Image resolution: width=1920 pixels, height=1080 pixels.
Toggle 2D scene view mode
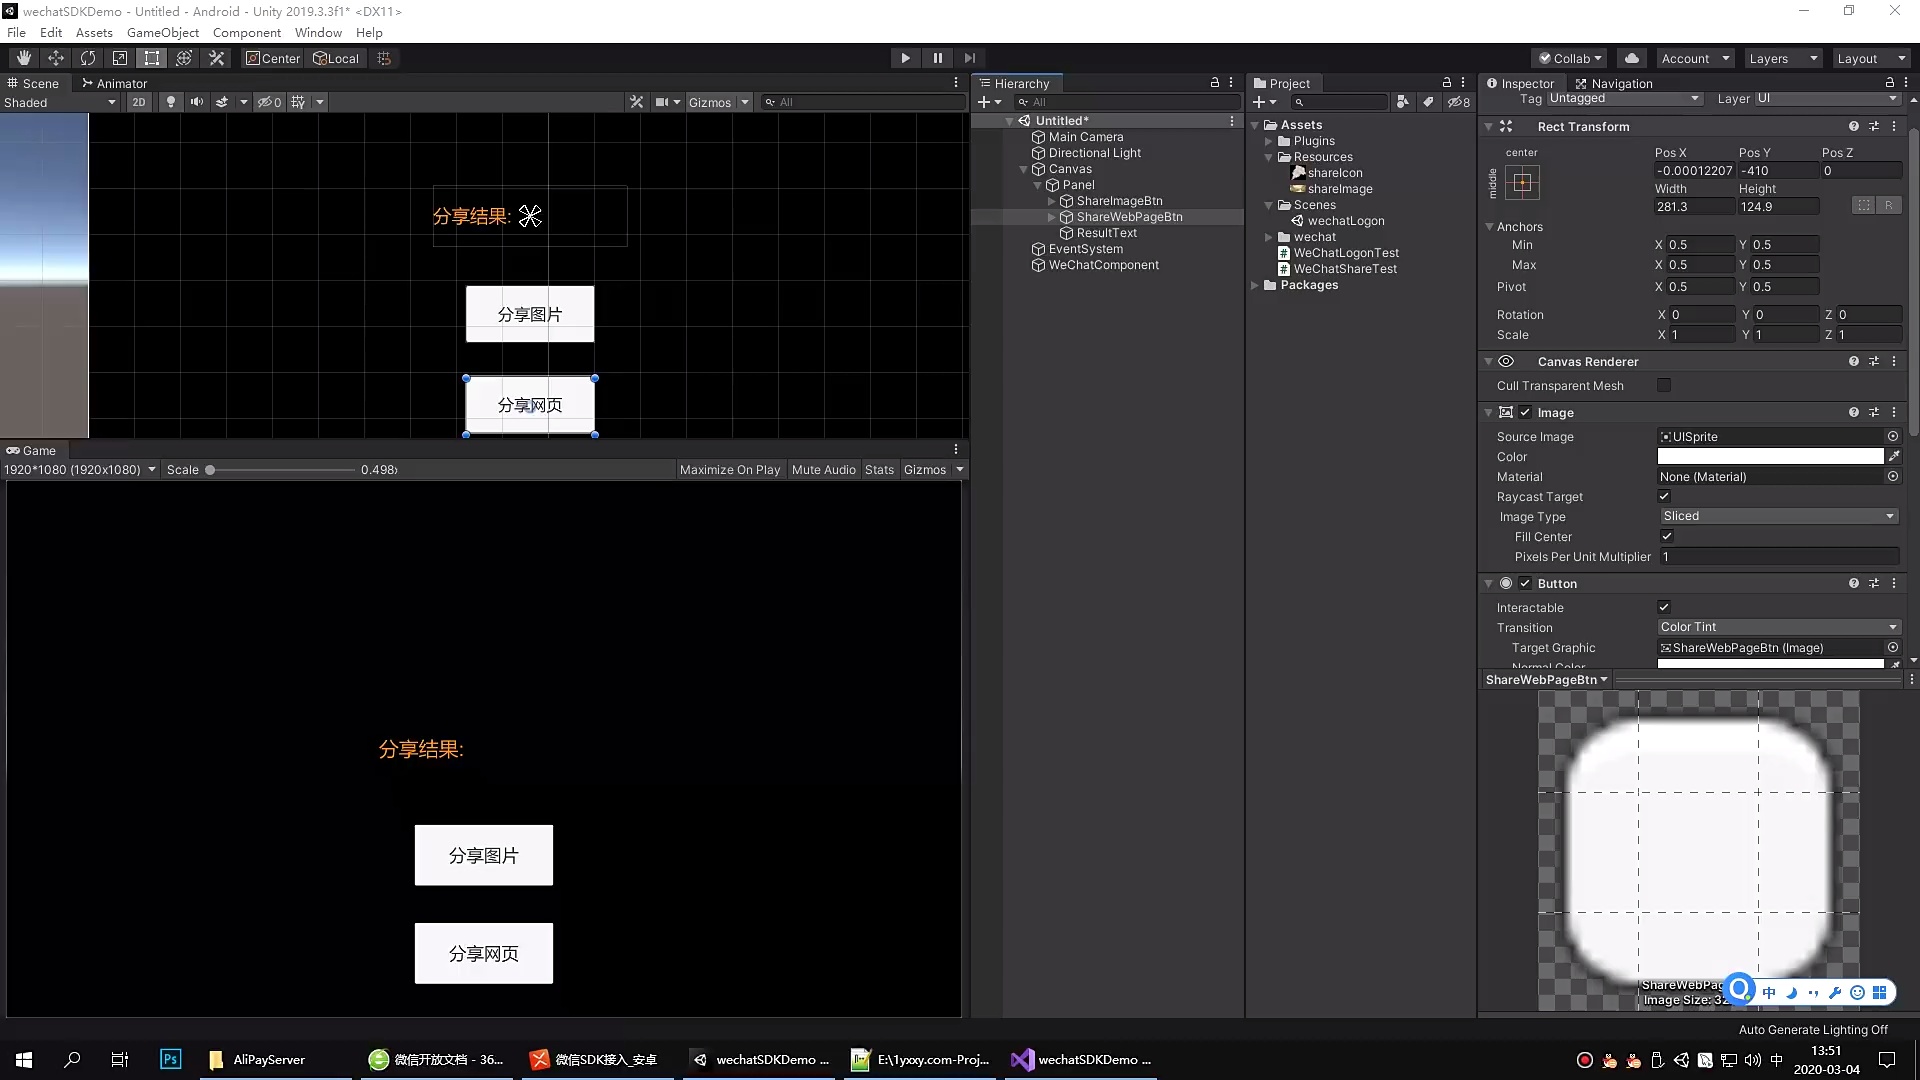click(139, 102)
